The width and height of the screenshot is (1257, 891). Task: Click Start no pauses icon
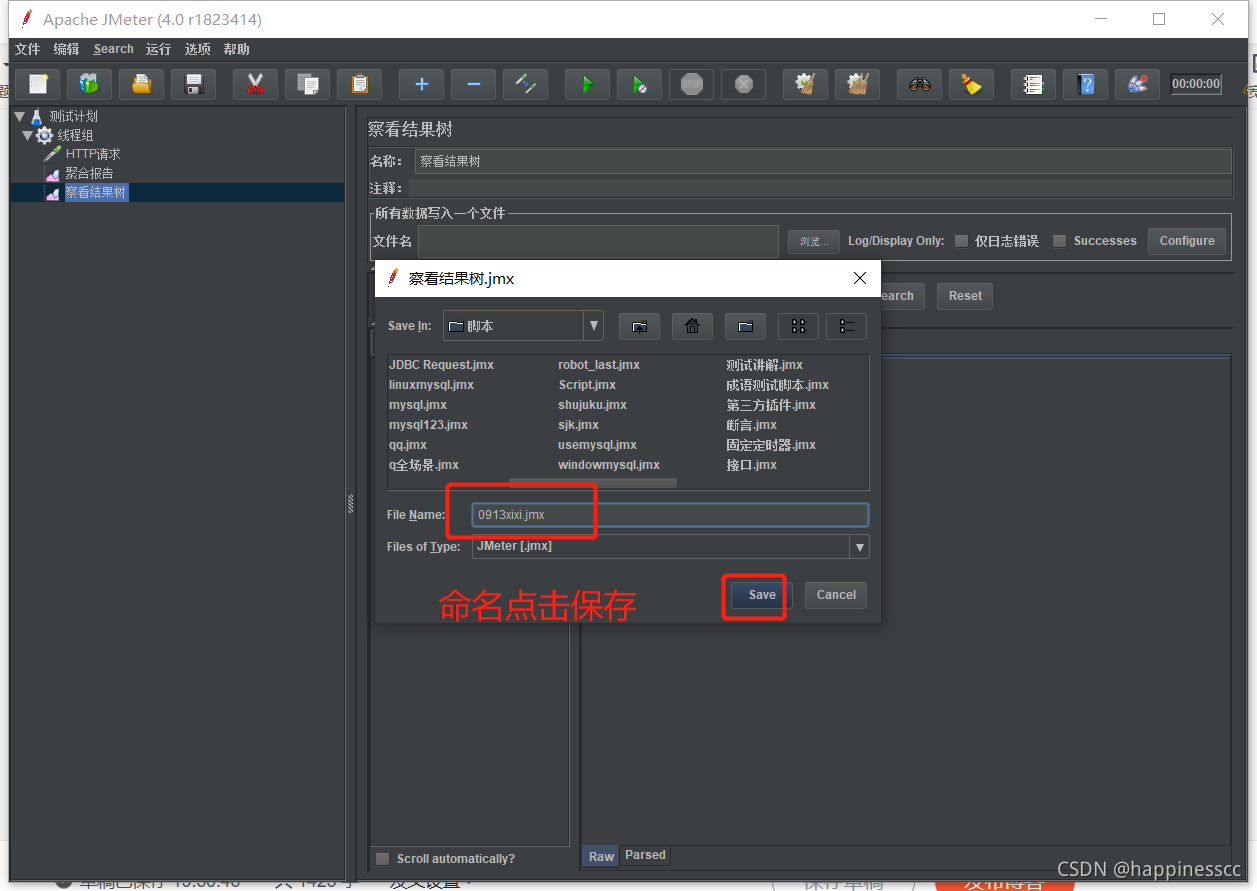point(639,84)
